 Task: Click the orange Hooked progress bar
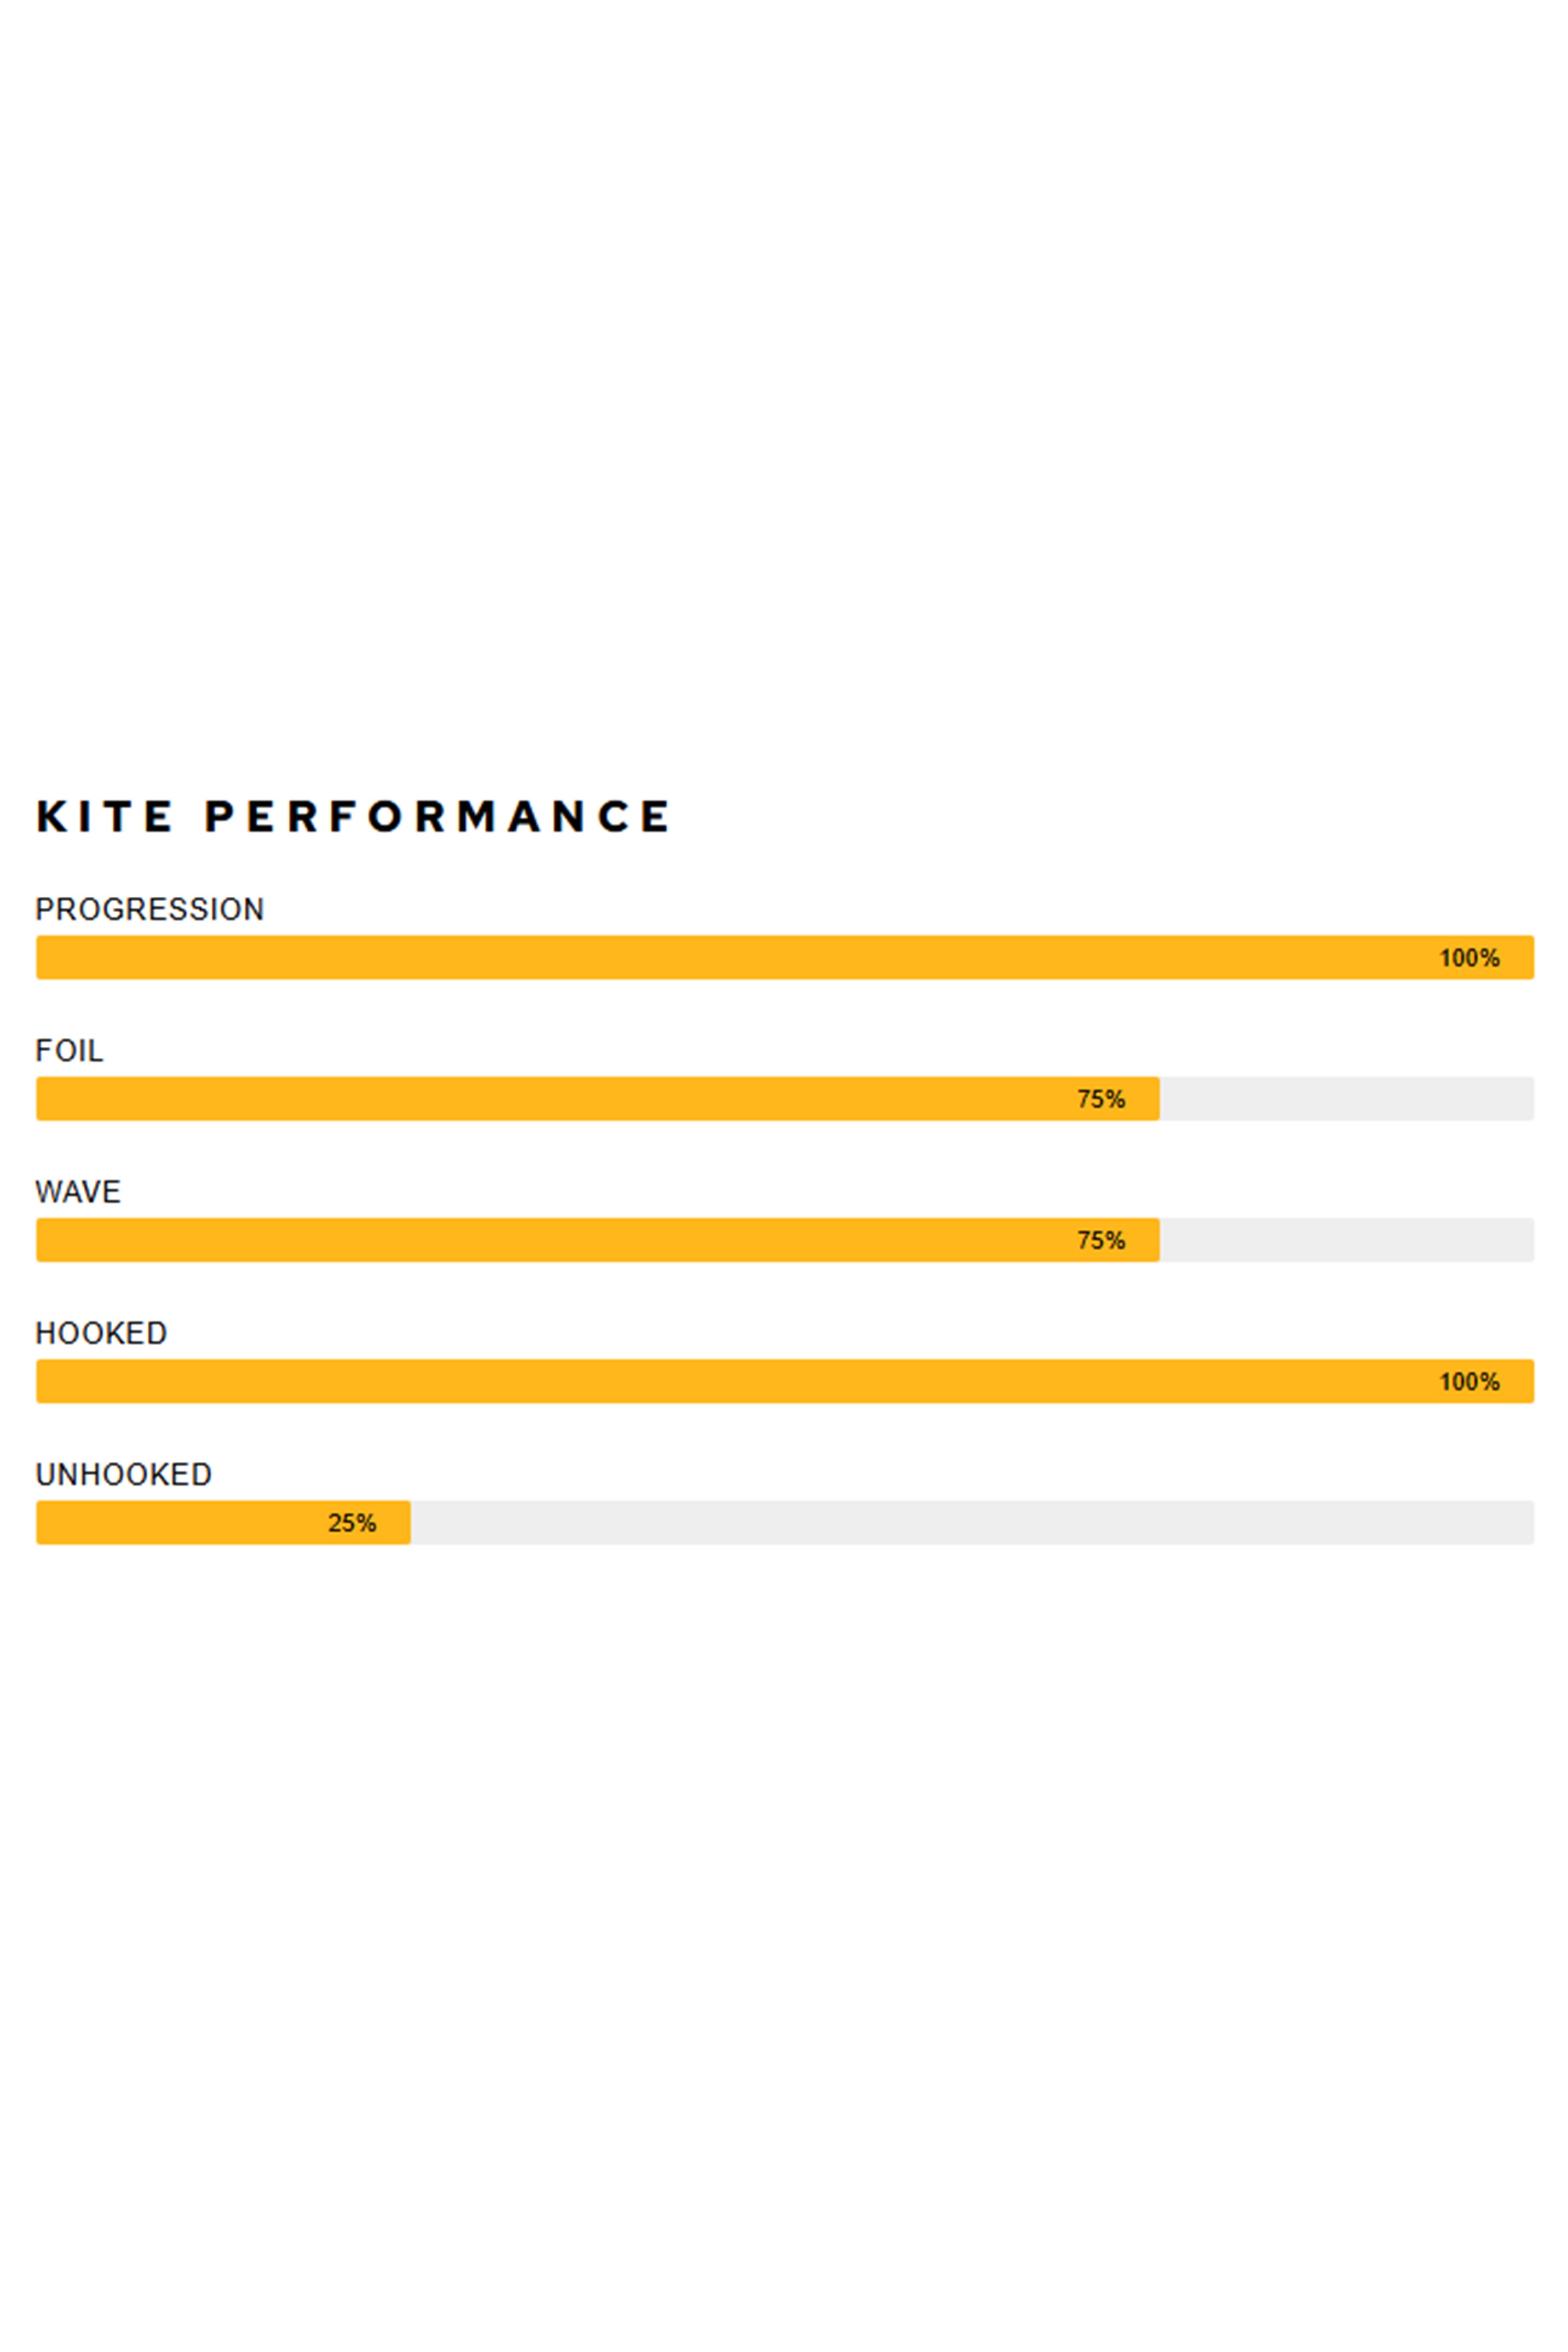point(700,1381)
